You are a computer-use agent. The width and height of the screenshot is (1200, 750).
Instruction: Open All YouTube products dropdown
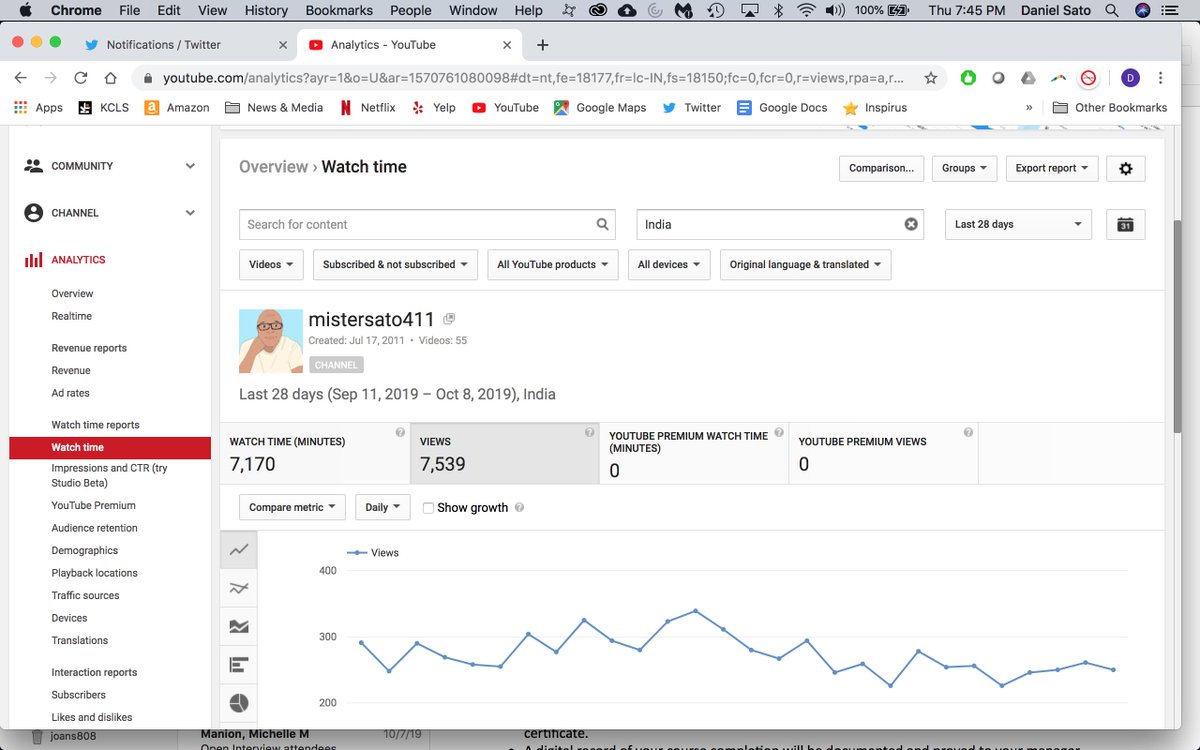click(553, 265)
